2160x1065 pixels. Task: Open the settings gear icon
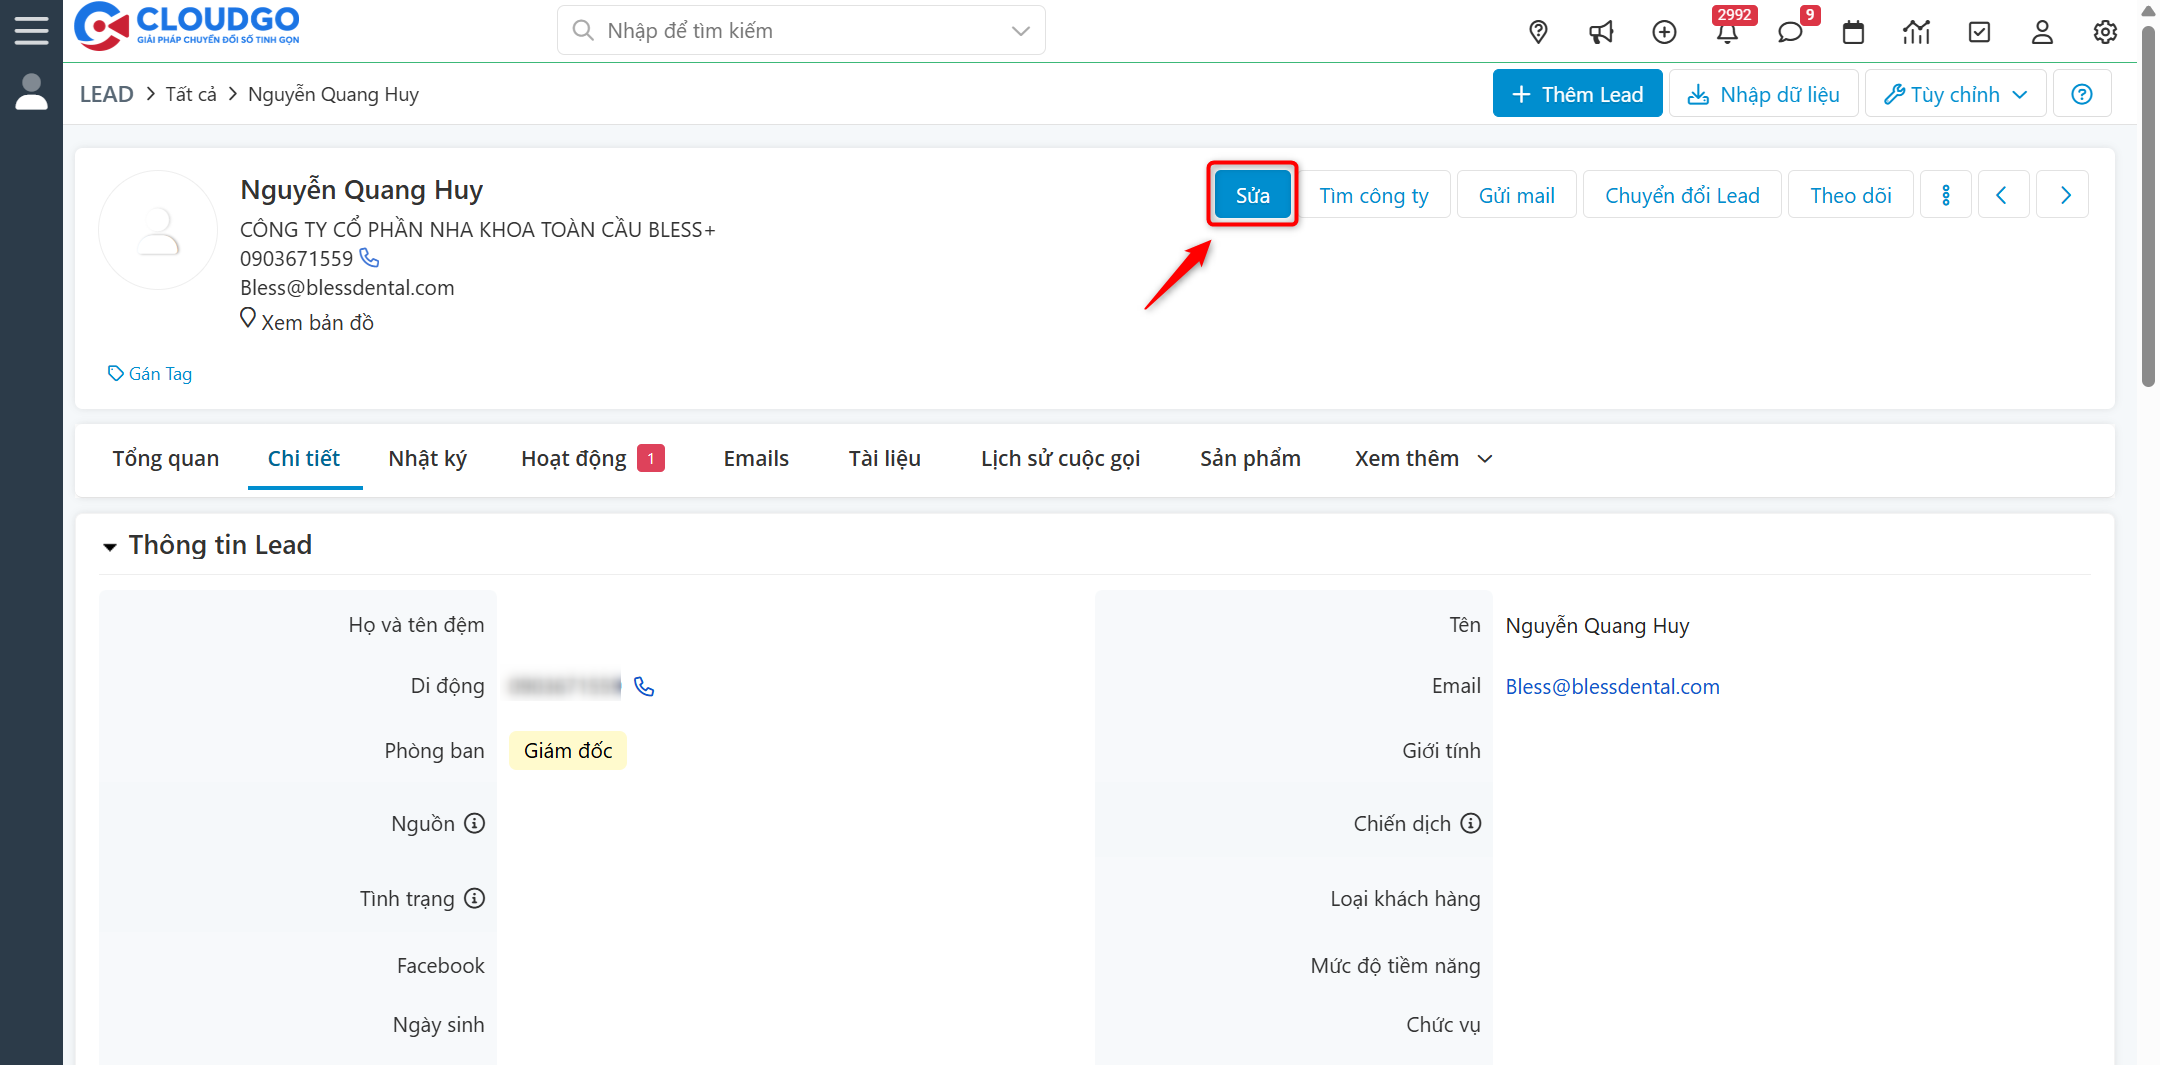pyautogui.click(x=2104, y=31)
